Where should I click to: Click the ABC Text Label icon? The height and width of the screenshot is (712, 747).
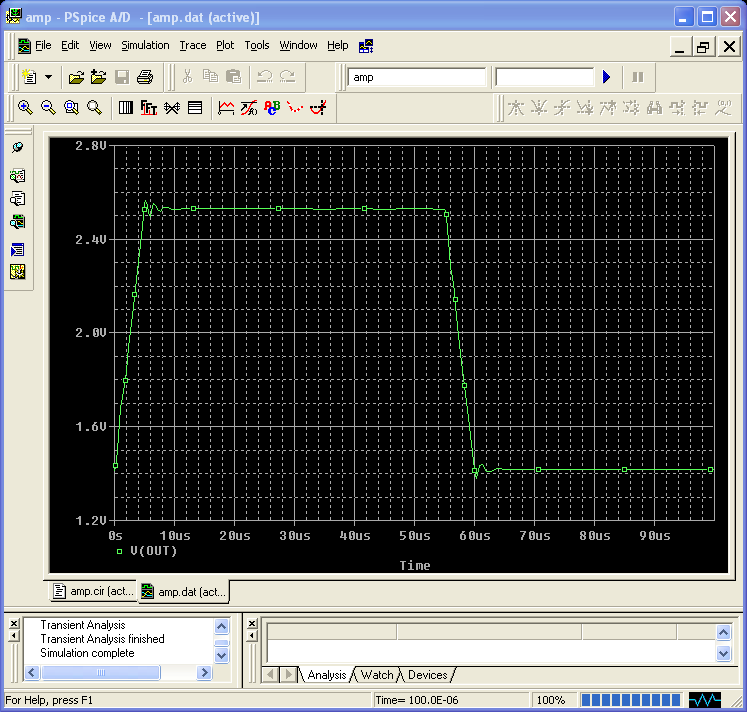click(272, 108)
